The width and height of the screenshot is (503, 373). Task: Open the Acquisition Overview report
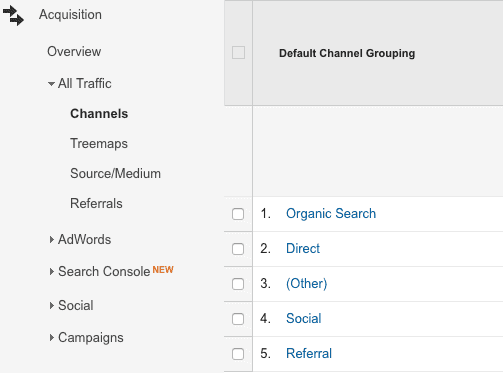pyautogui.click(x=74, y=52)
